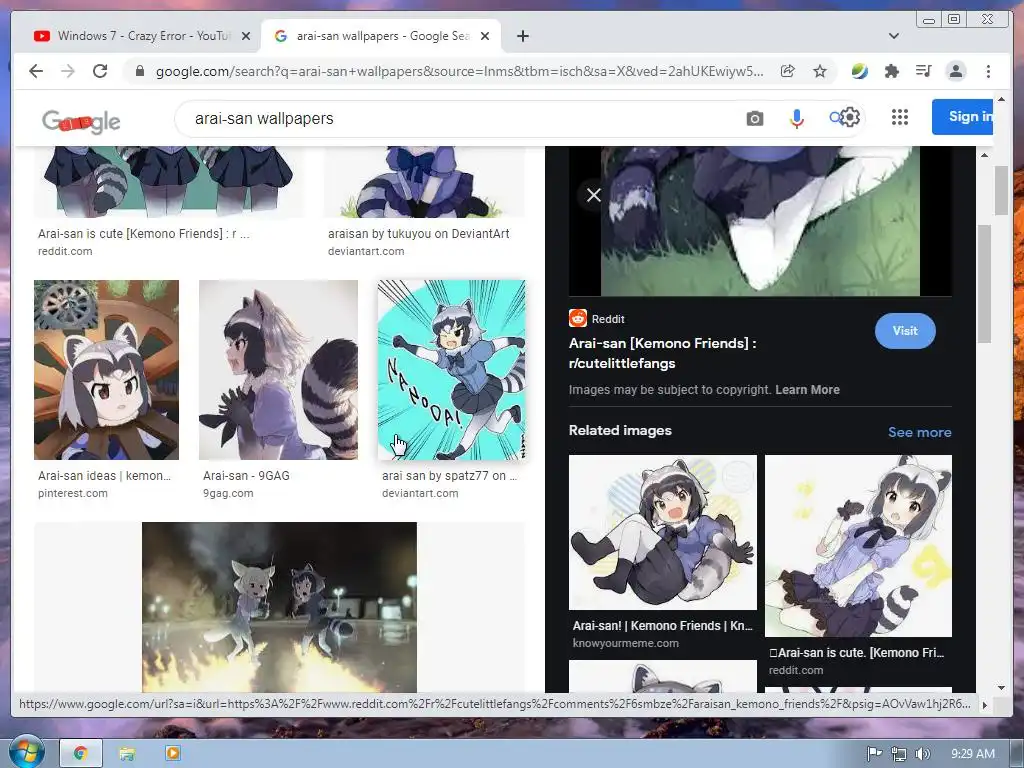The height and width of the screenshot is (768, 1024).
Task: Open Arai-san is cute reddit related image
Action: pos(858,546)
